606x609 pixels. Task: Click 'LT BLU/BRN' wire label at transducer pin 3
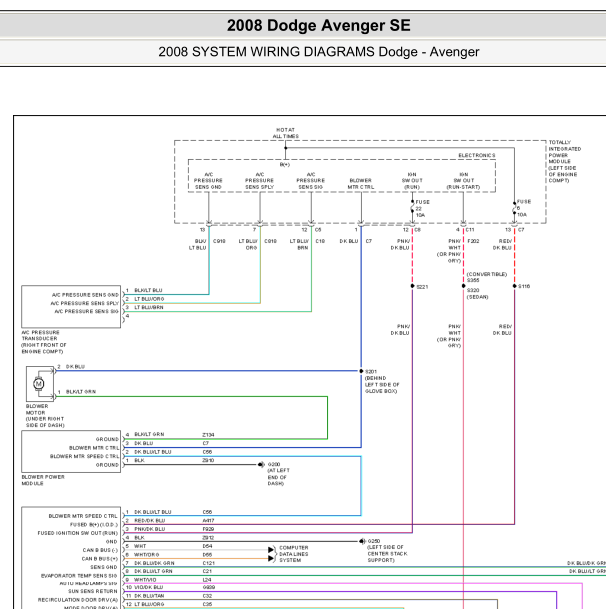[149, 307]
